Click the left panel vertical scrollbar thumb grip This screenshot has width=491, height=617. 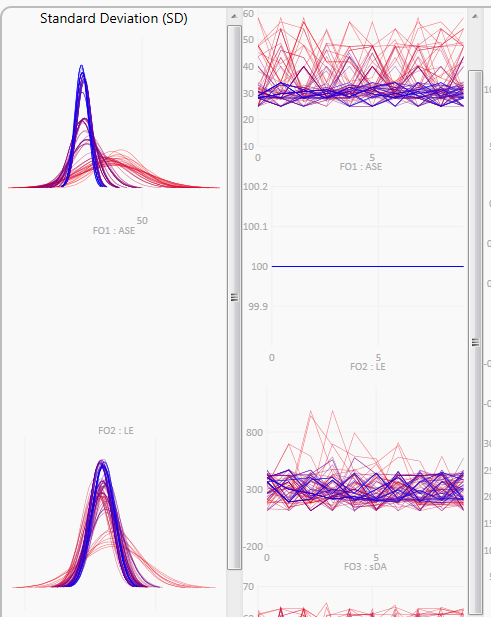coord(234,297)
